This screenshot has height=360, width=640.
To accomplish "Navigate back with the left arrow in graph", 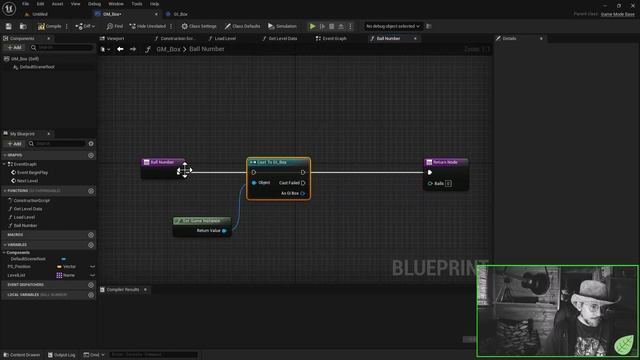I will pos(120,49).
